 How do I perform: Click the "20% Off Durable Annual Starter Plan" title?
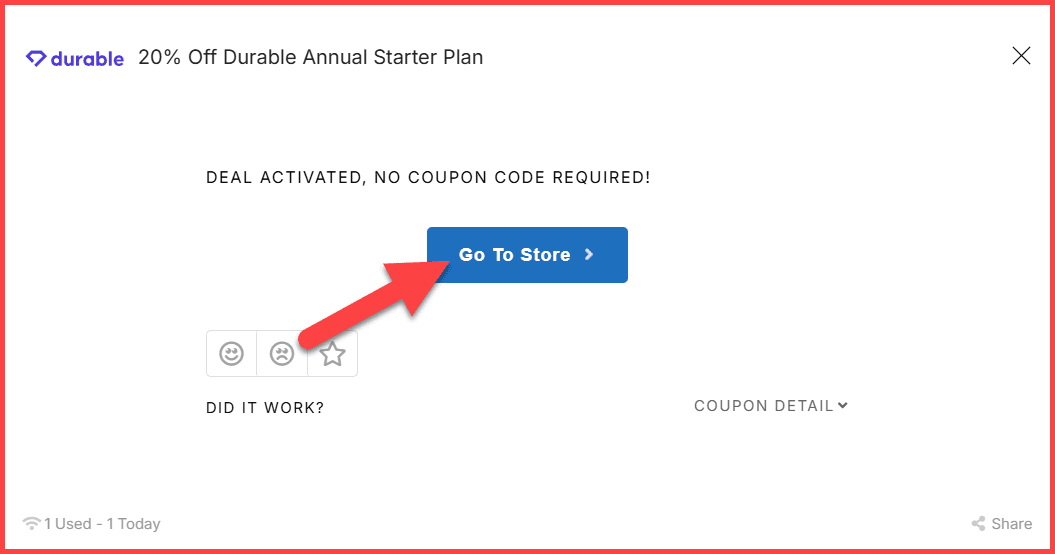pos(310,57)
